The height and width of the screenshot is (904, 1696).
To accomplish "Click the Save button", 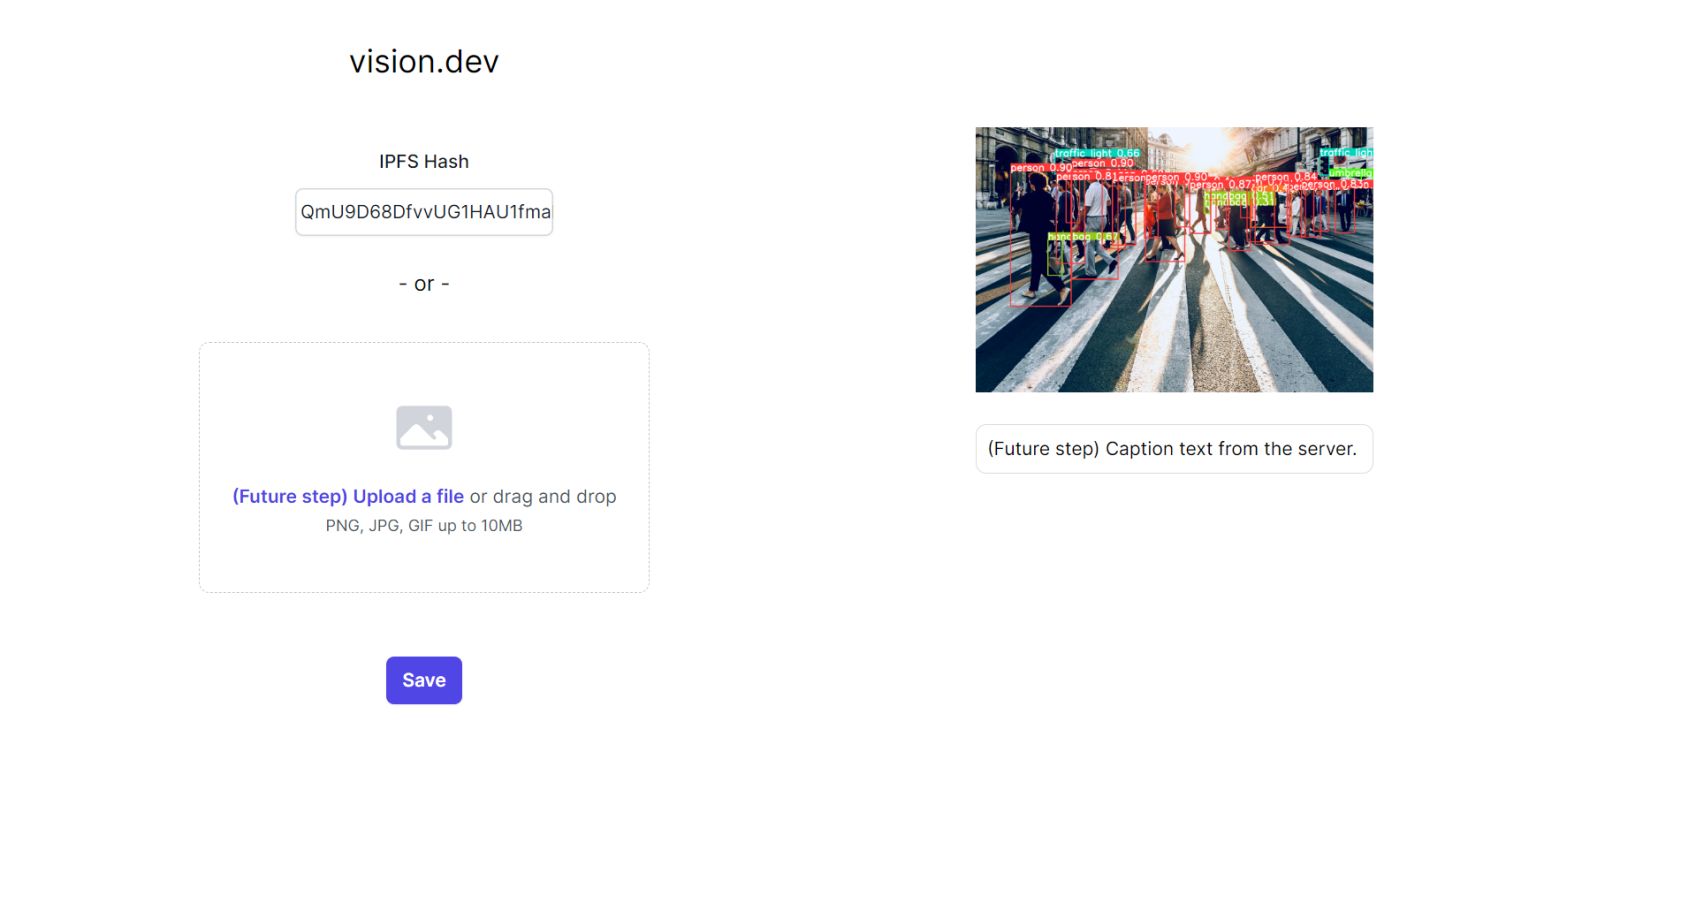I will 424,680.
